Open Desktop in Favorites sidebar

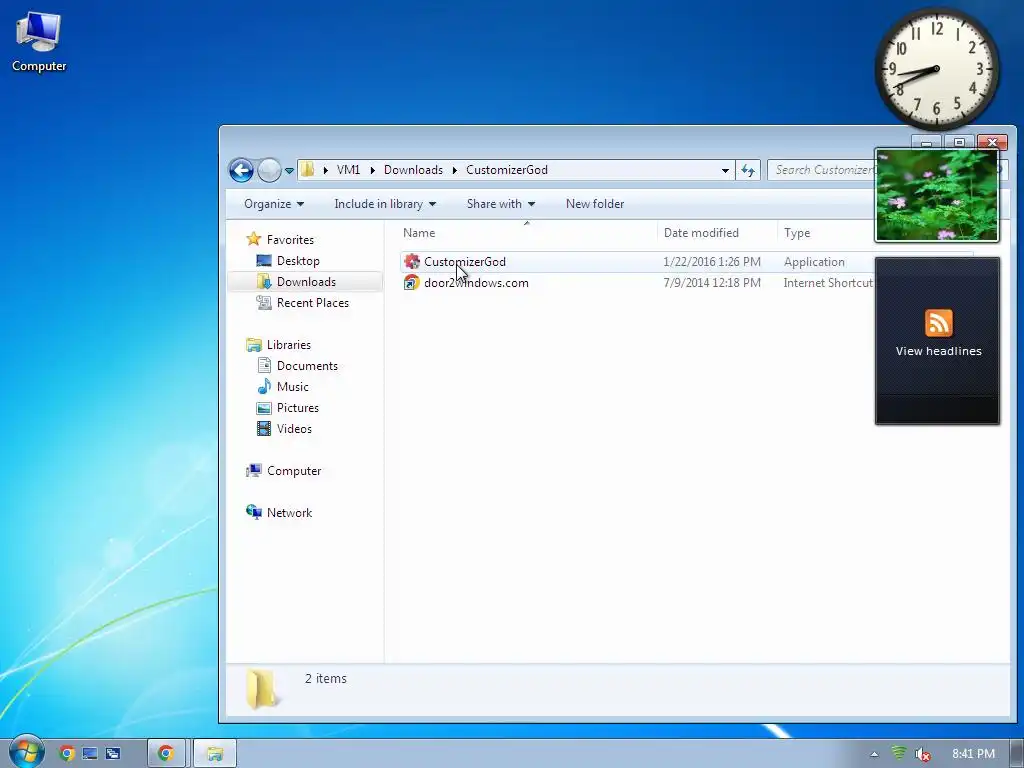point(298,261)
